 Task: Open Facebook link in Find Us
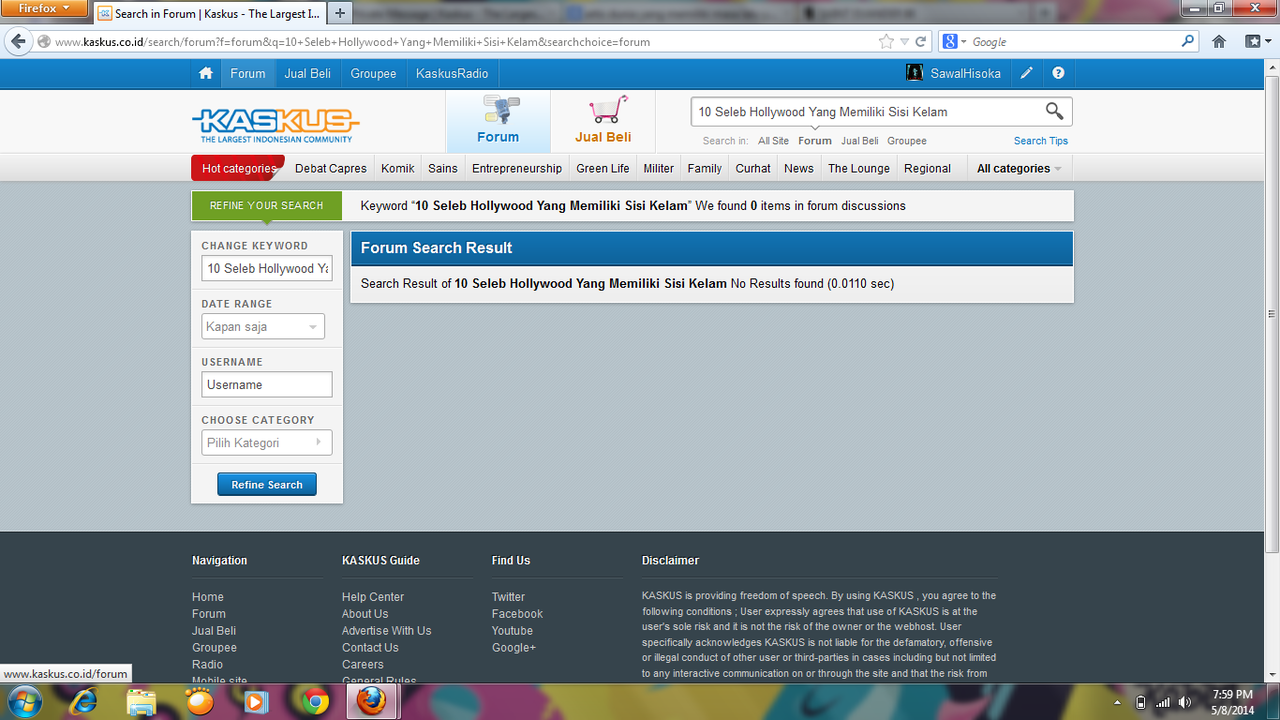pos(517,614)
